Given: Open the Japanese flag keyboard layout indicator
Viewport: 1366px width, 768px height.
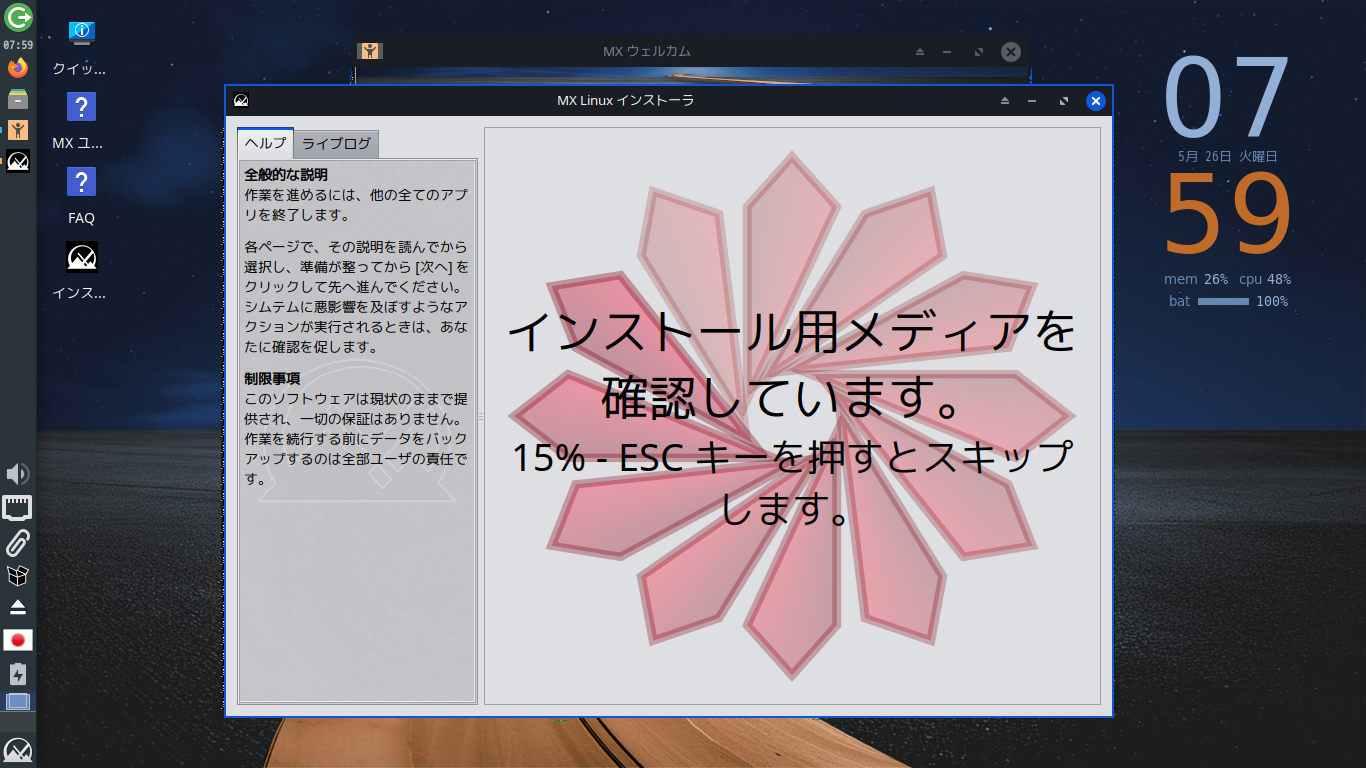Looking at the screenshot, I should point(18,640).
